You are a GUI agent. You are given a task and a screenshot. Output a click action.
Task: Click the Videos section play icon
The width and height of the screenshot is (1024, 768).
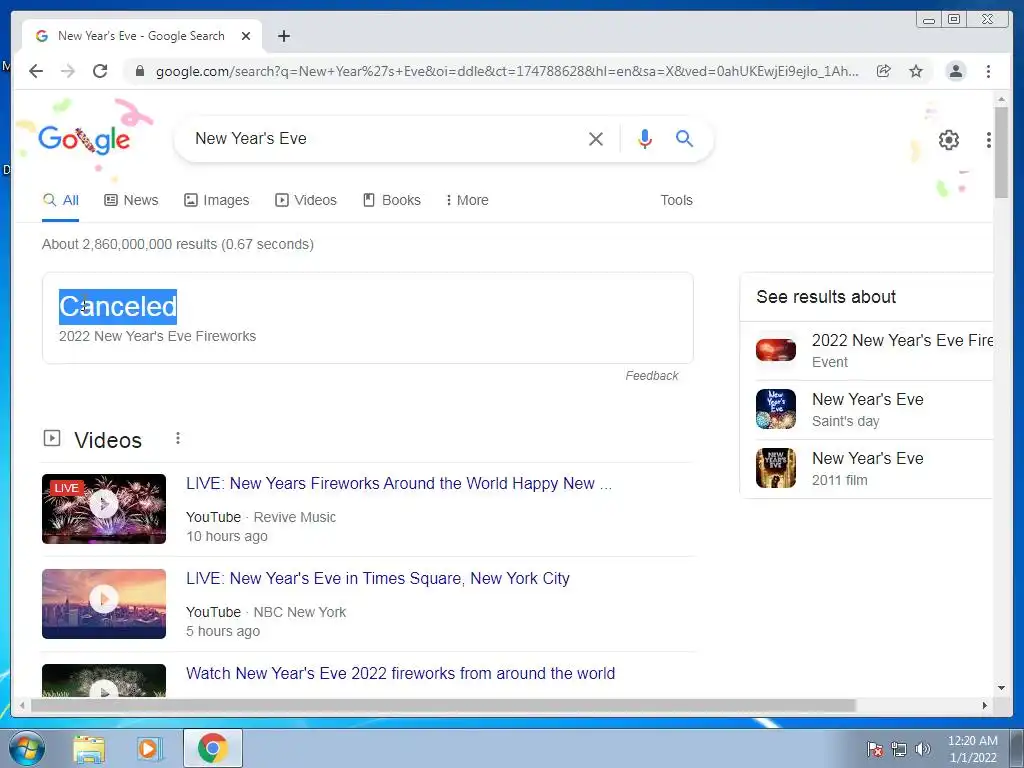[x=52, y=438]
